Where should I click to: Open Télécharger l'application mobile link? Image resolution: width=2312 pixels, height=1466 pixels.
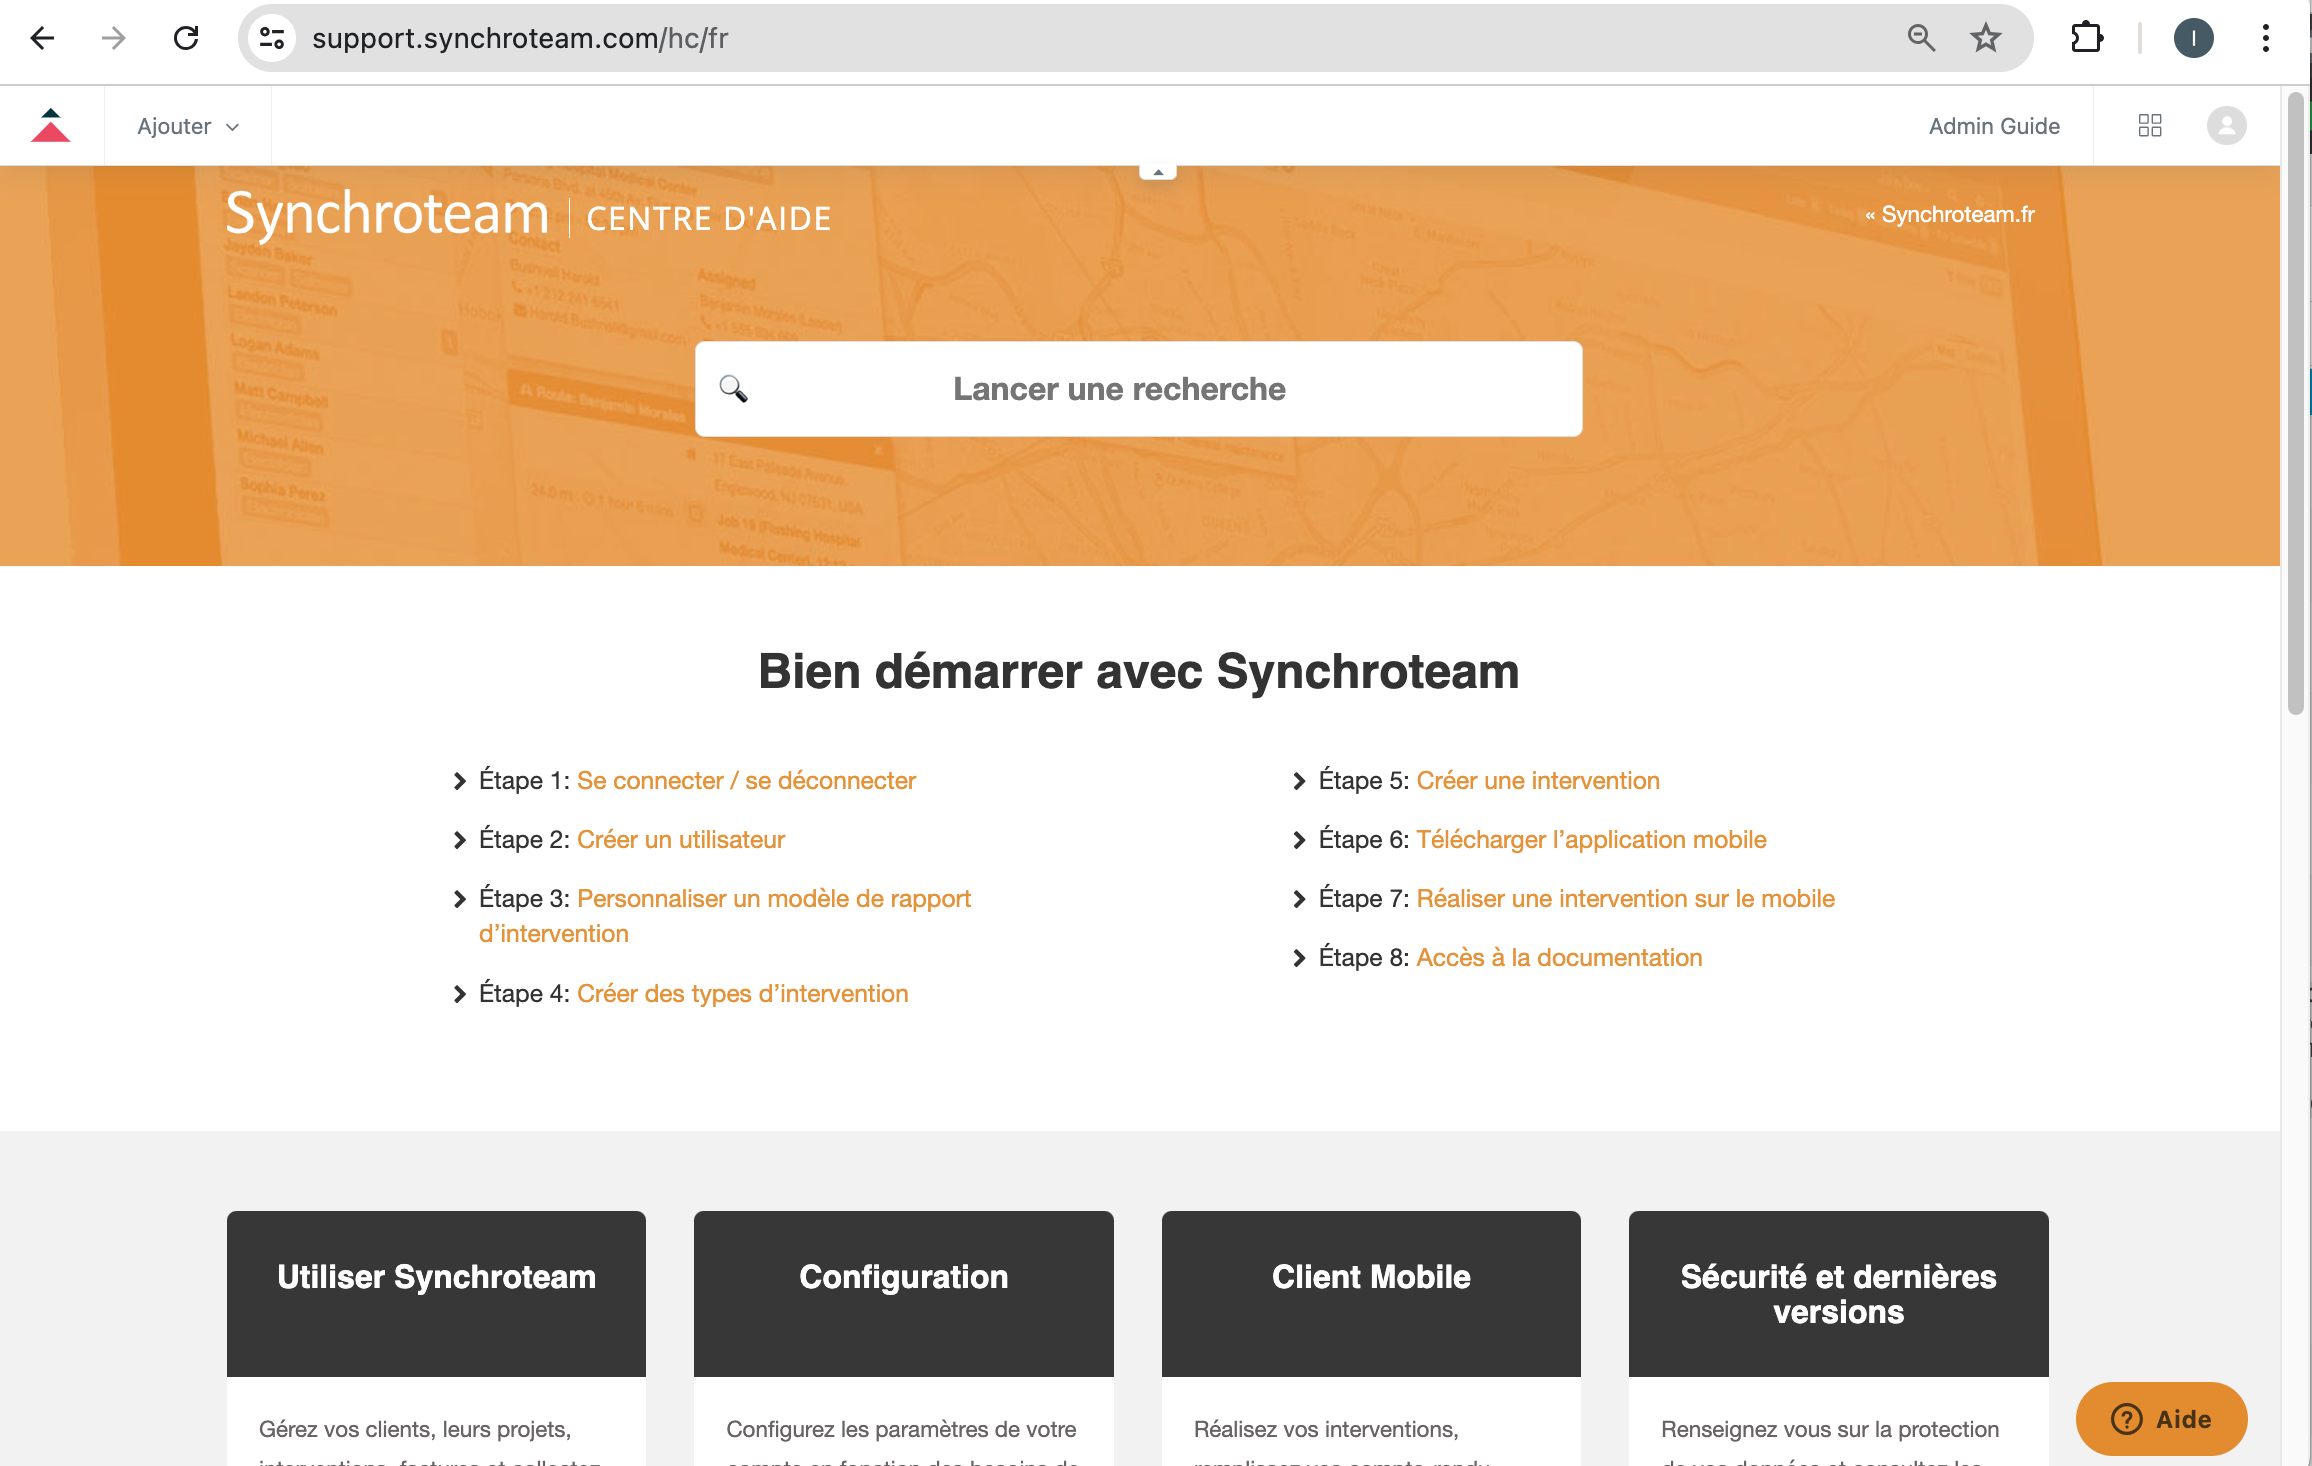coord(1591,840)
